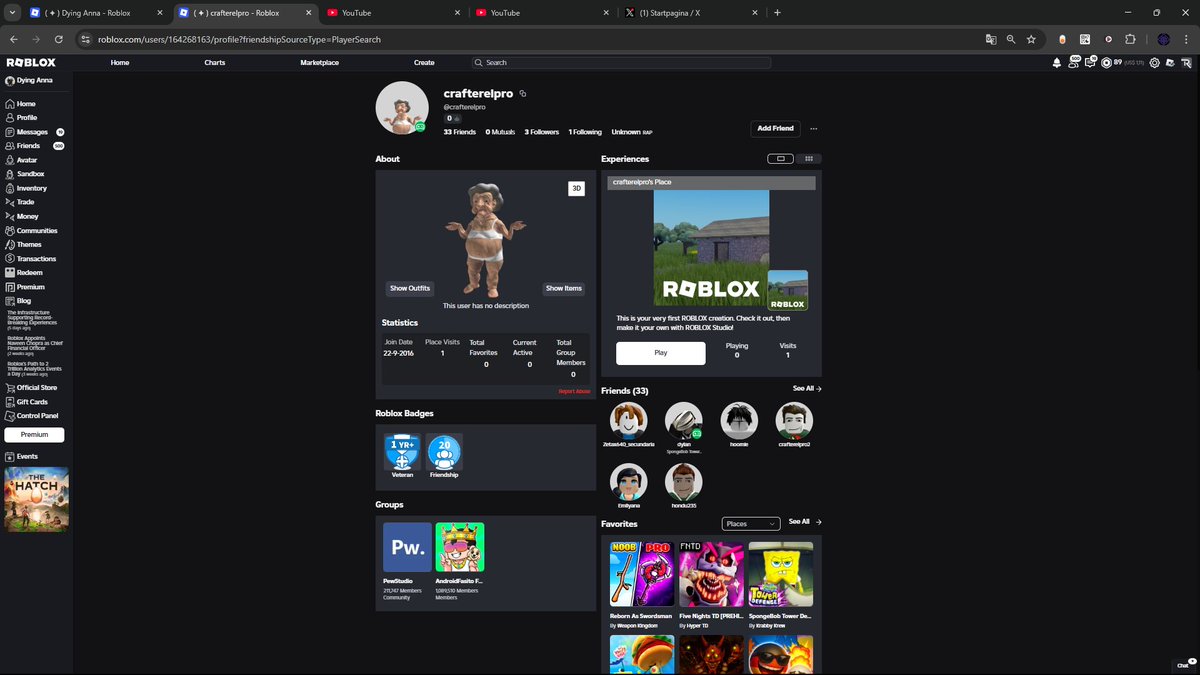
Task: Click the browser address bar URL
Action: [x=239, y=39]
